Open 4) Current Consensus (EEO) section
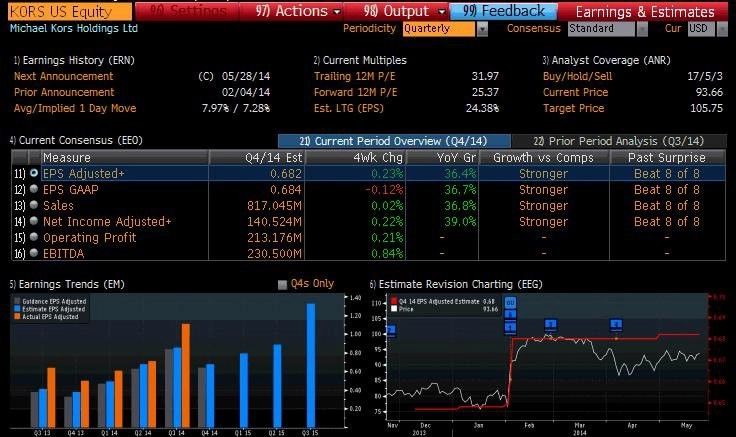The width and height of the screenshot is (736, 437). coord(76,140)
